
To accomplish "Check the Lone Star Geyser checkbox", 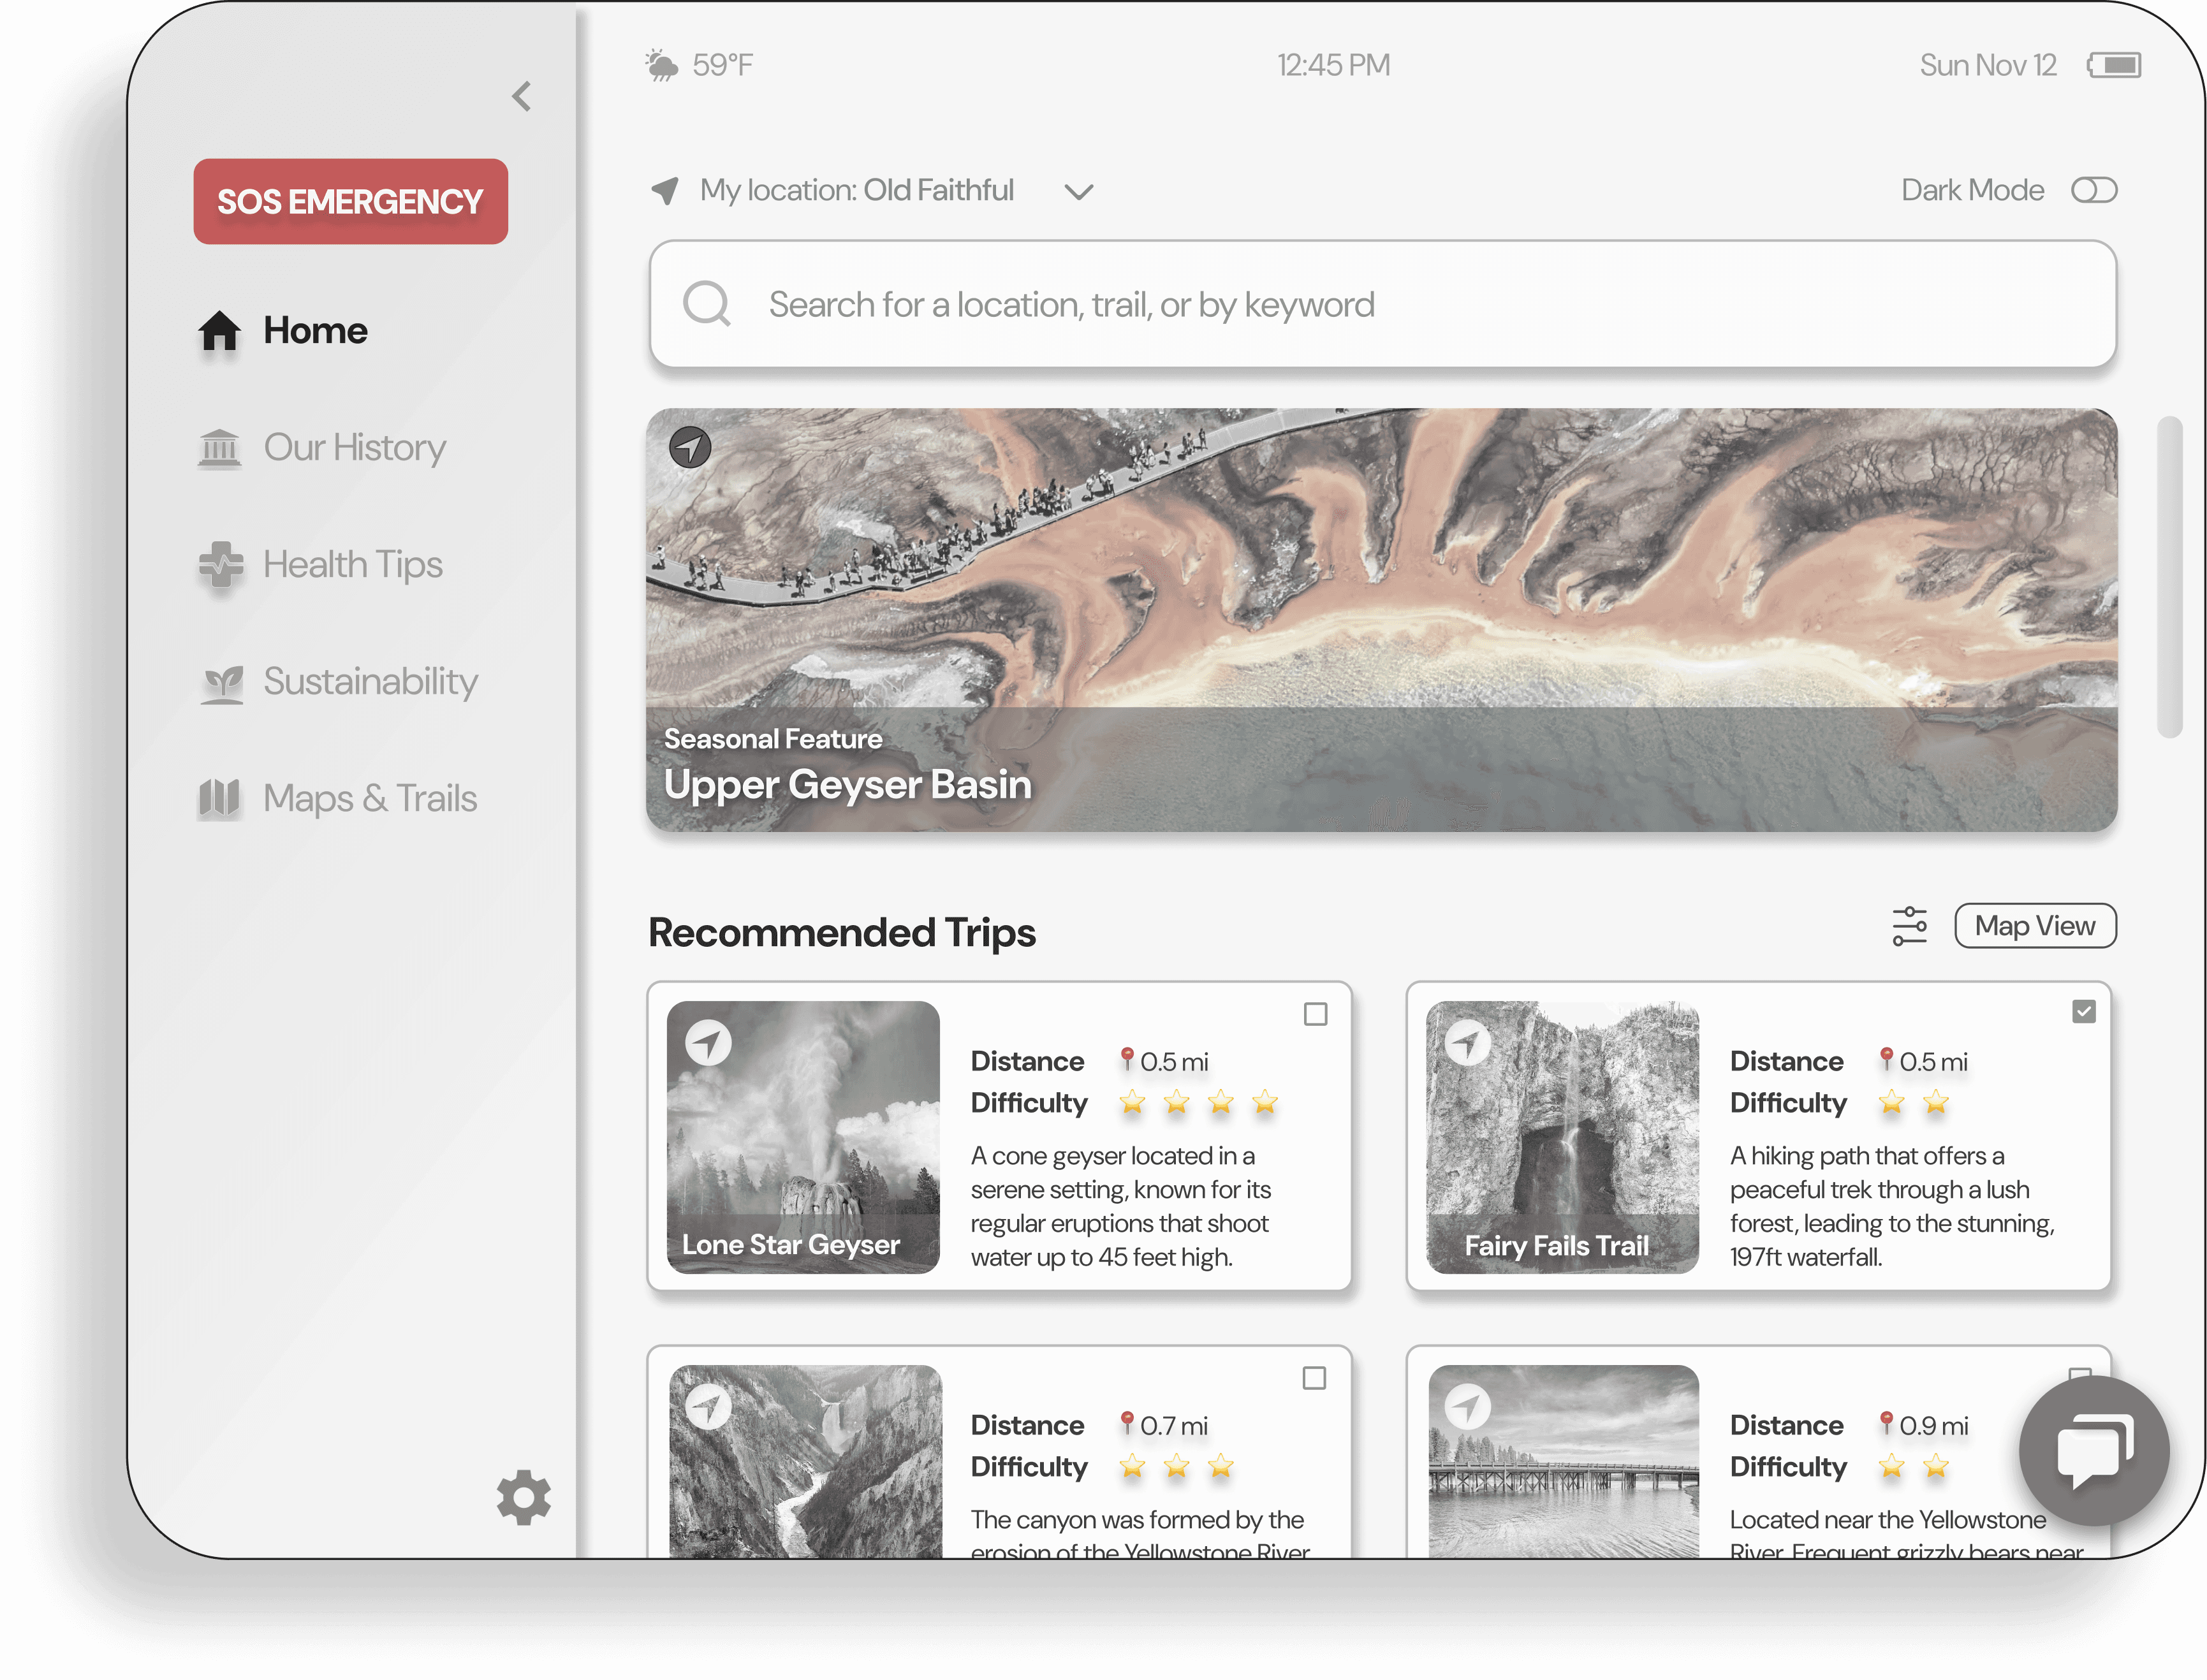I will pyautogui.click(x=1315, y=1014).
